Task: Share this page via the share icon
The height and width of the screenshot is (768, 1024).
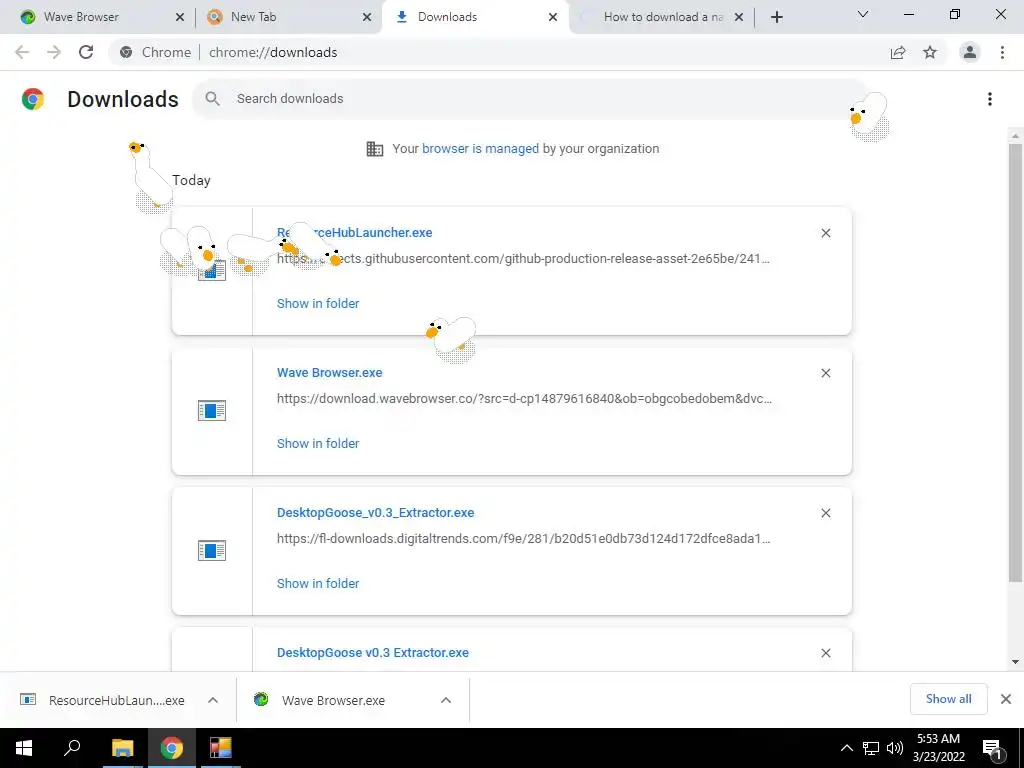Action: click(x=898, y=52)
